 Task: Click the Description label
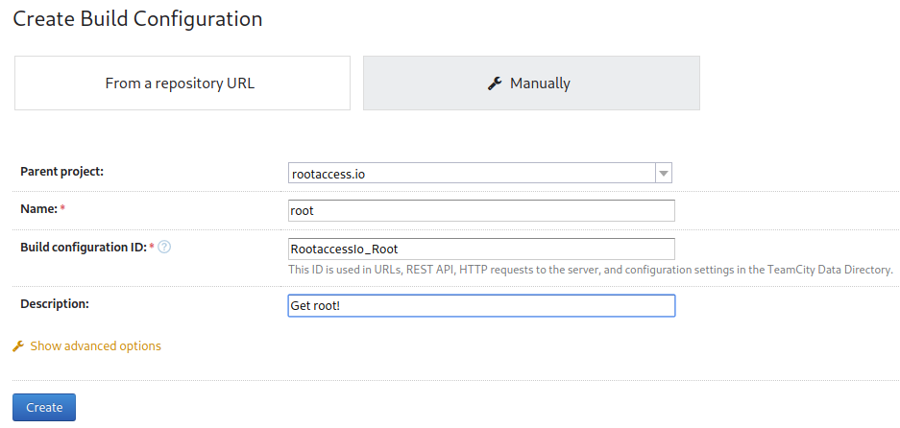pos(55,304)
